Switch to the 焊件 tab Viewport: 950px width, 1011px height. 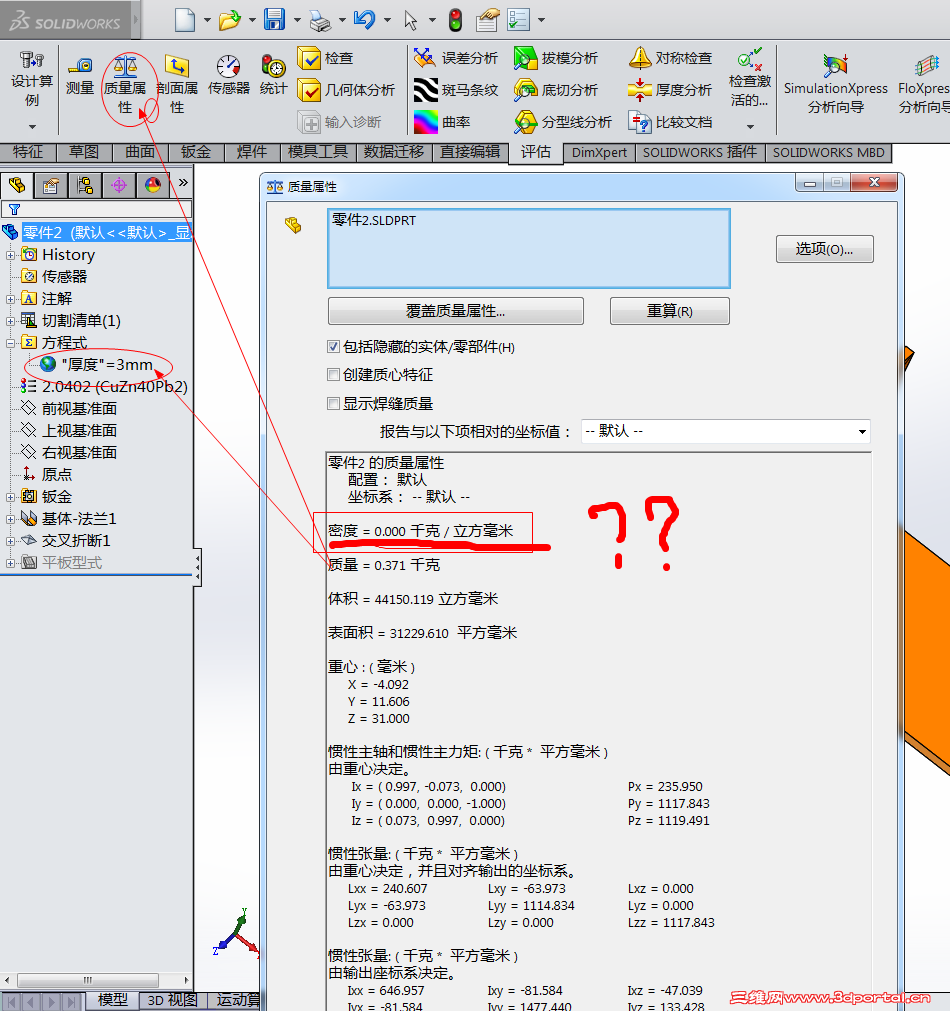(252, 152)
